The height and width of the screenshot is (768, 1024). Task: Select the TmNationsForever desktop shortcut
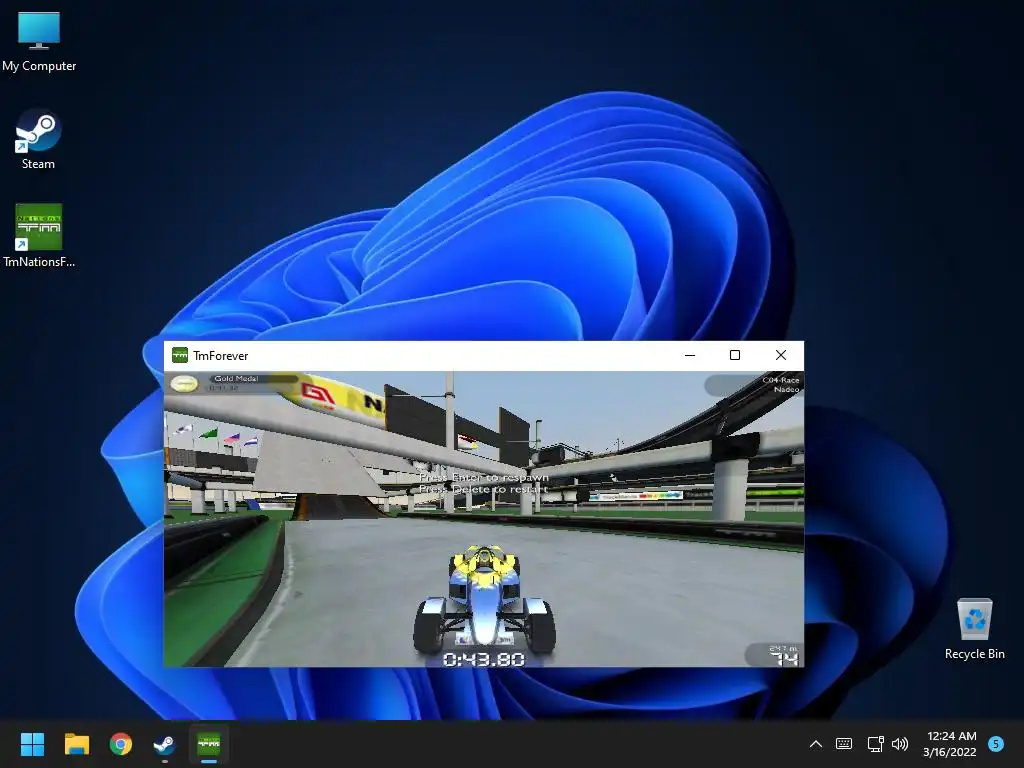point(39,235)
